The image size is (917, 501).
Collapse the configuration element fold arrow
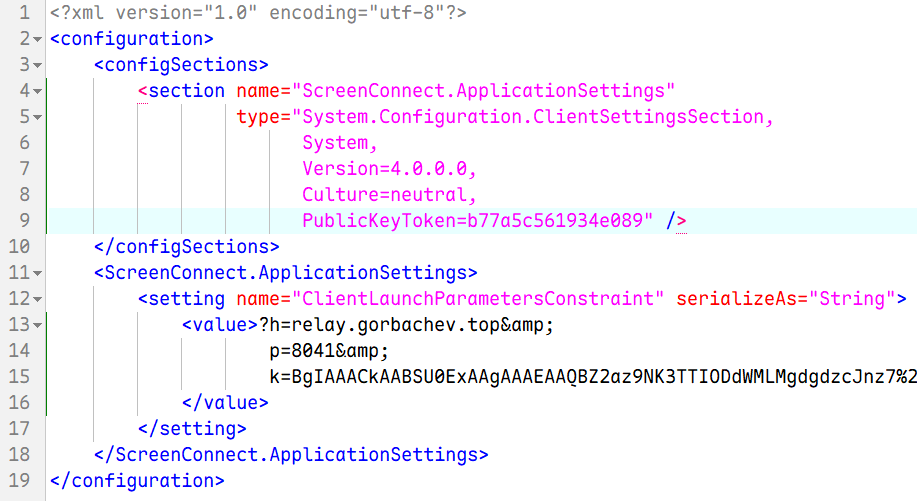pyautogui.click(x=37, y=40)
